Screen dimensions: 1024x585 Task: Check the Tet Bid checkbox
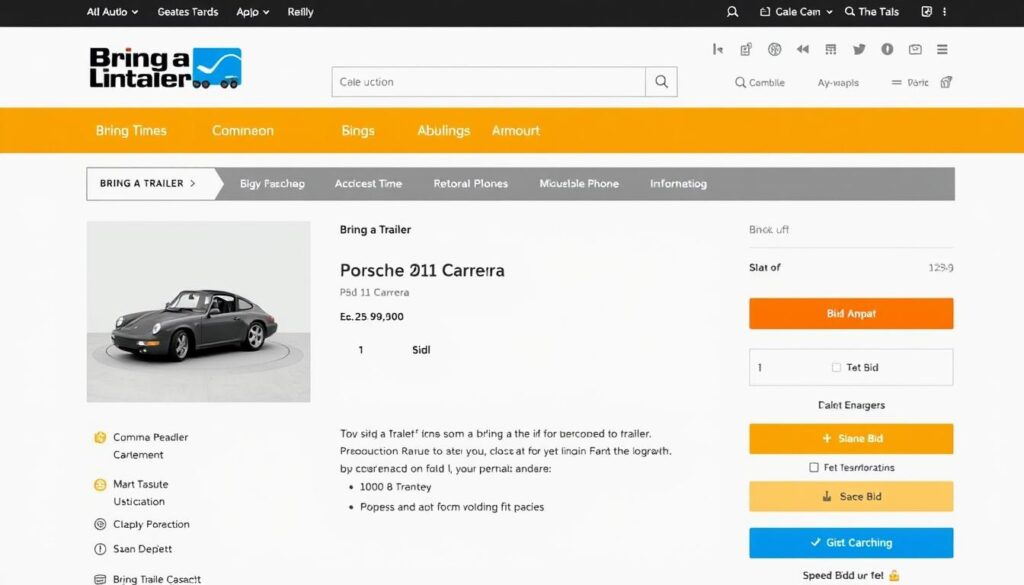click(x=836, y=367)
